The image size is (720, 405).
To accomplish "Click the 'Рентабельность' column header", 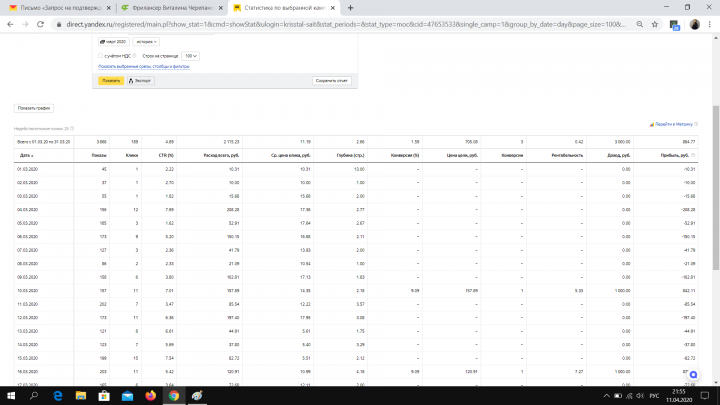I will [x=567, y=156].
